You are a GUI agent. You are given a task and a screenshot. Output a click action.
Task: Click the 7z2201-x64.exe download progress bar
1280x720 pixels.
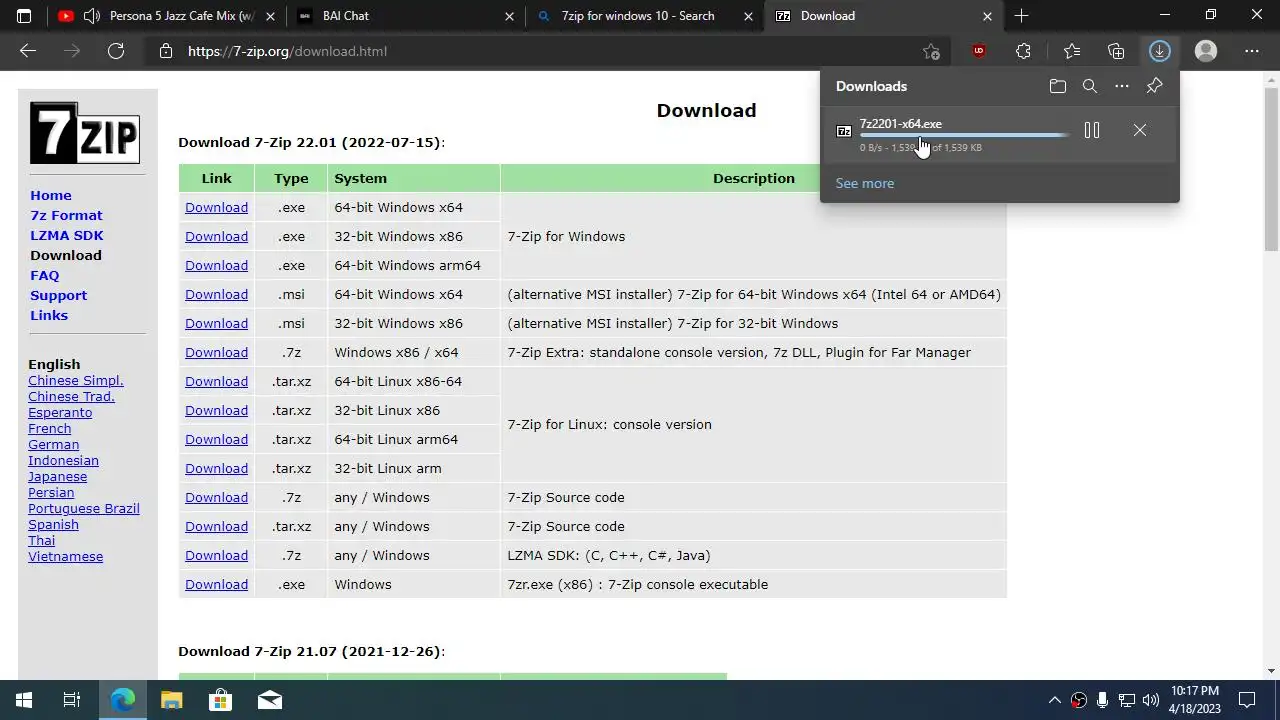964,135
